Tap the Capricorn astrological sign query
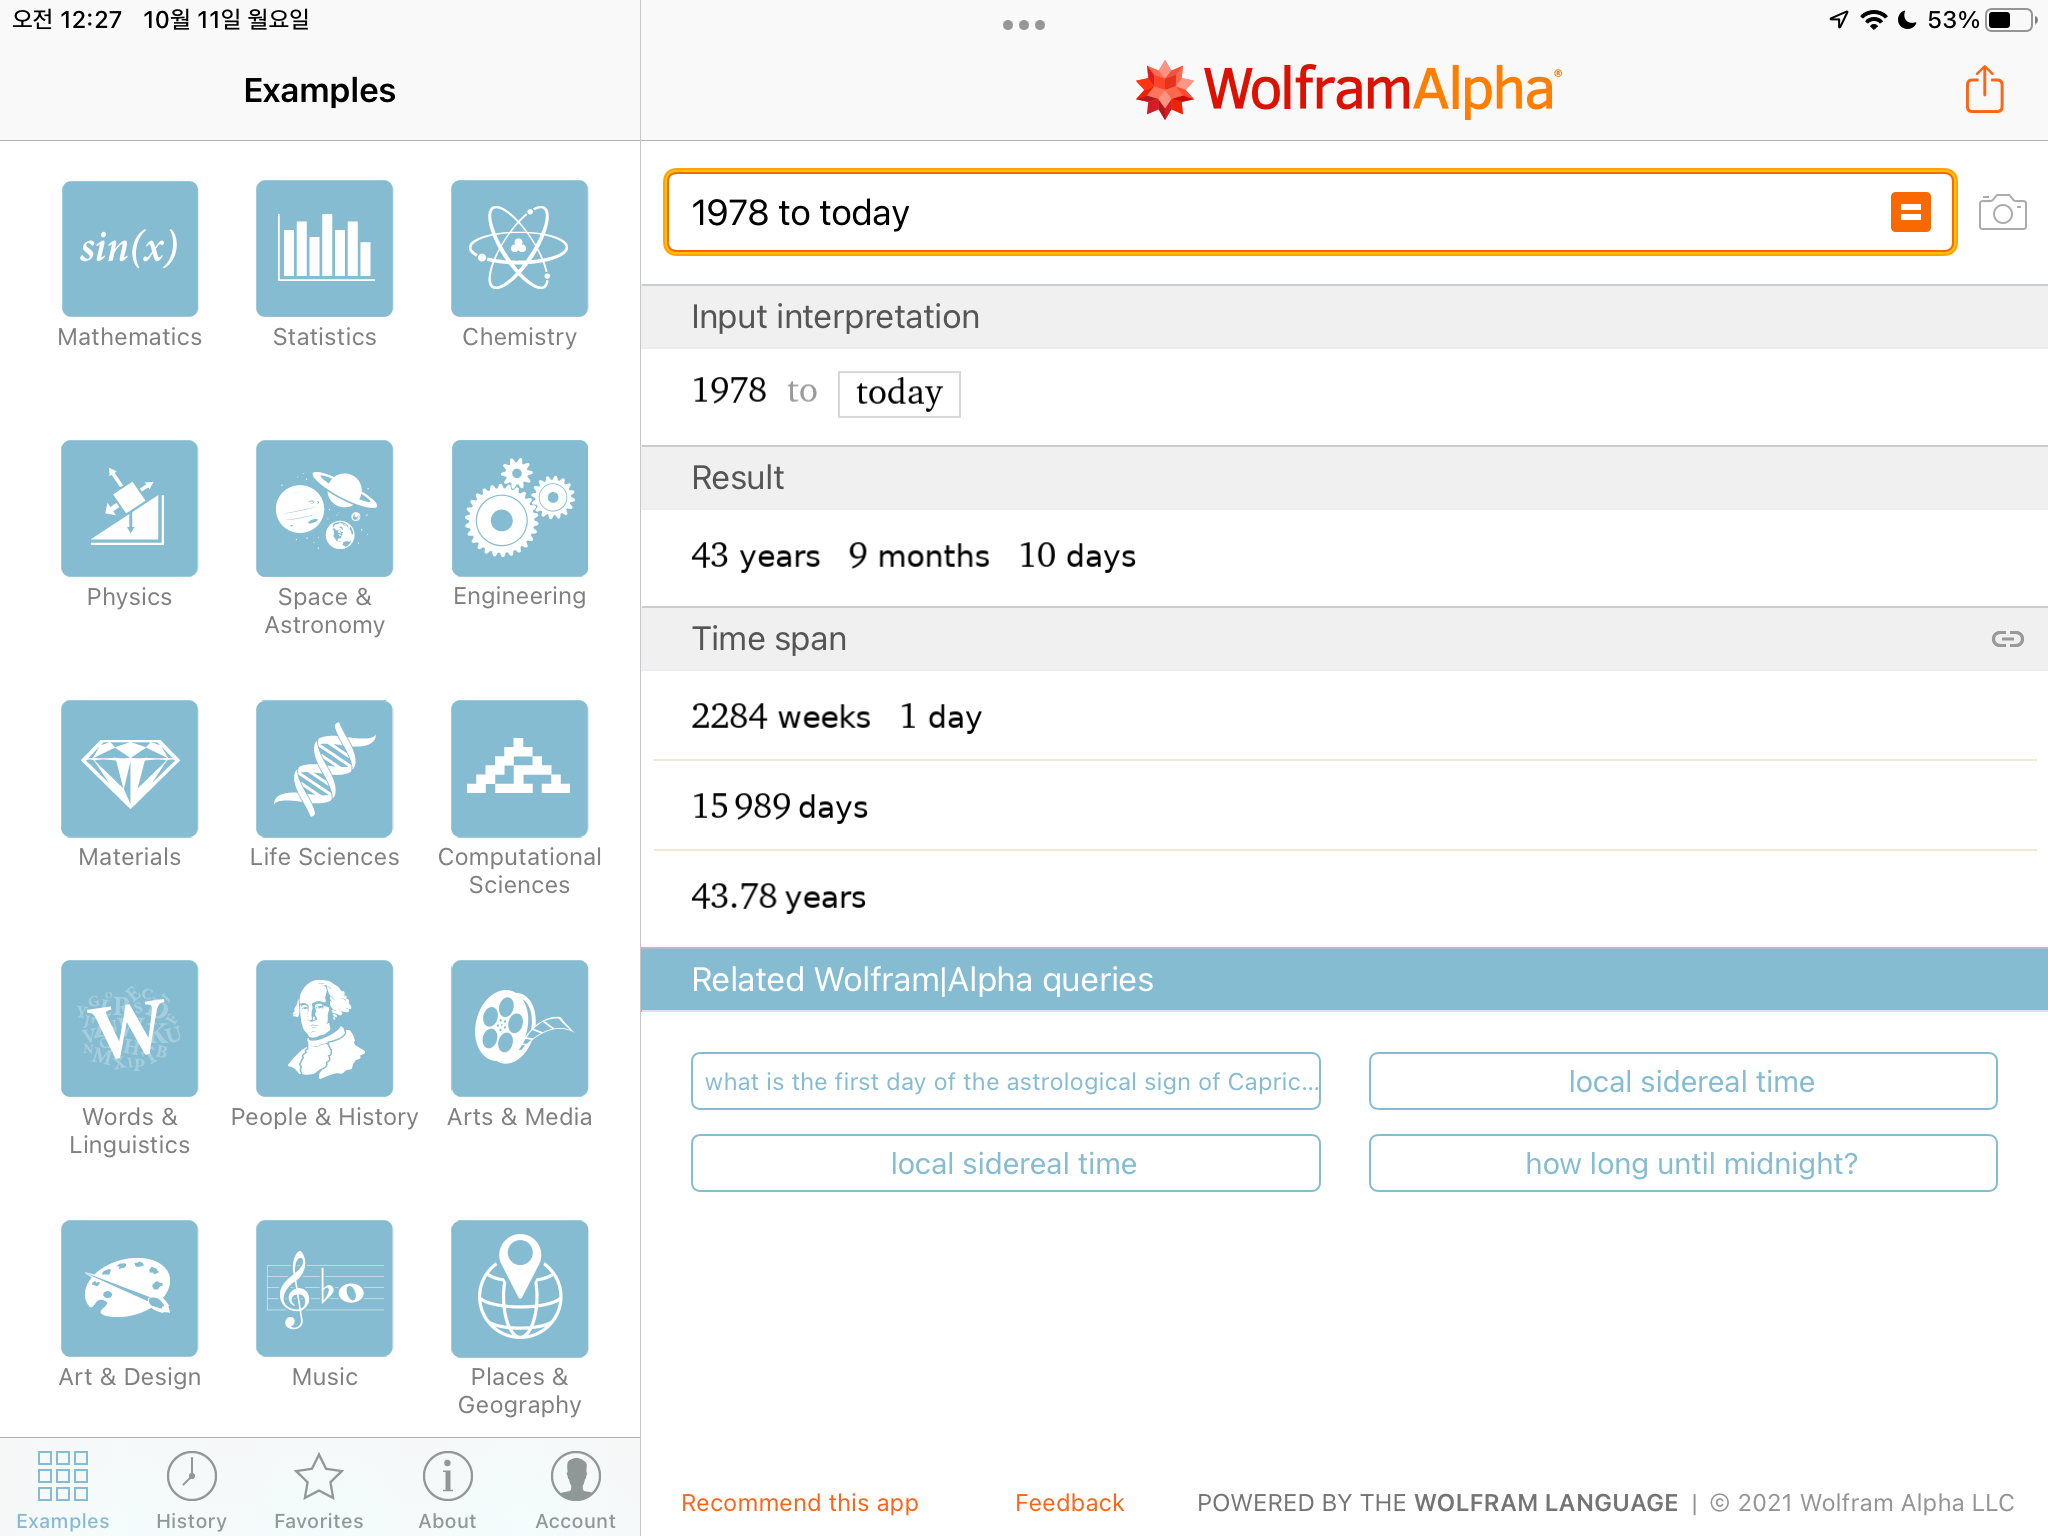Image resolution: width=2048 pixels, height=1536 pixels. click(1005, 1081)
